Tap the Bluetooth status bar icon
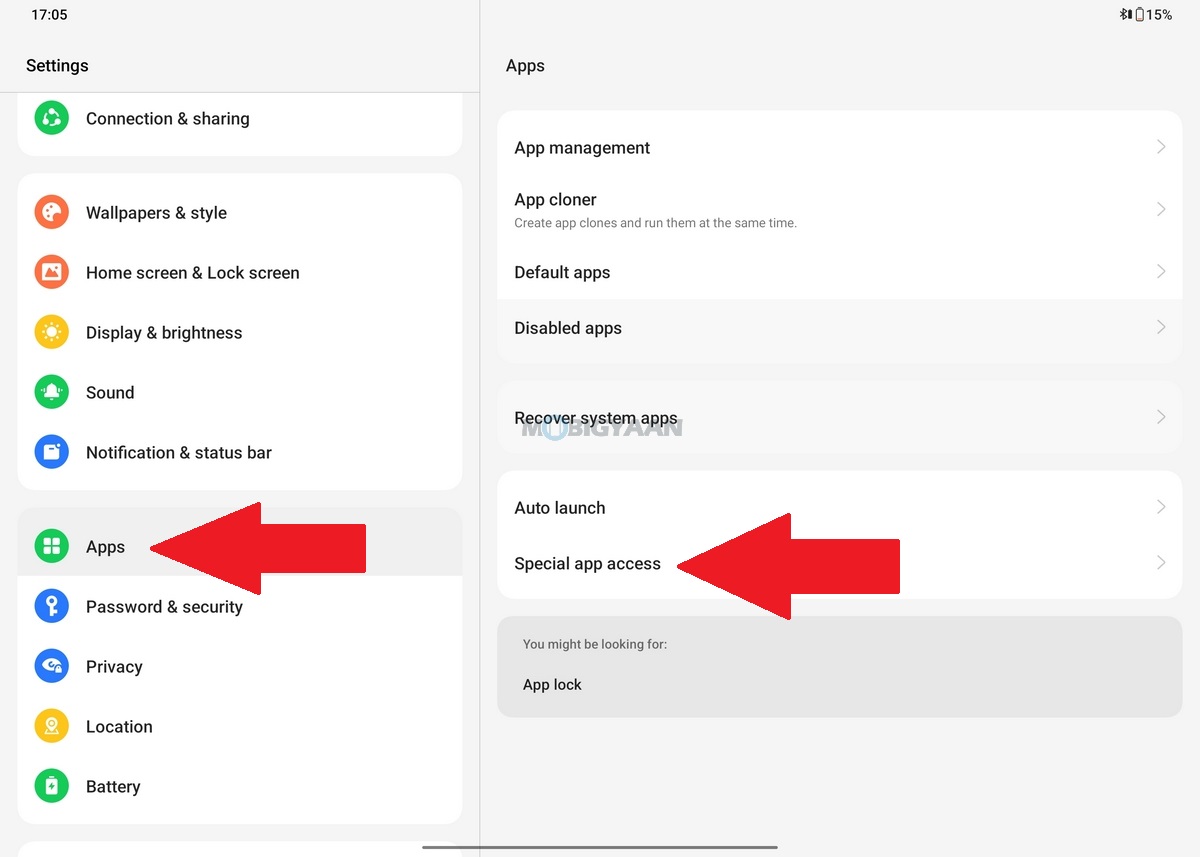 (1125, 15)
